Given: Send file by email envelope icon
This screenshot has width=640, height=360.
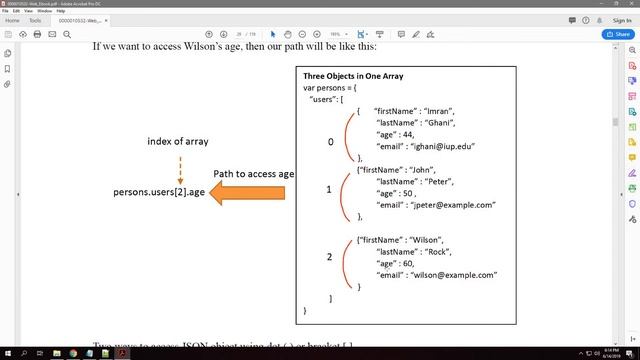Looking at the screenshot, I should coord(52,34).
